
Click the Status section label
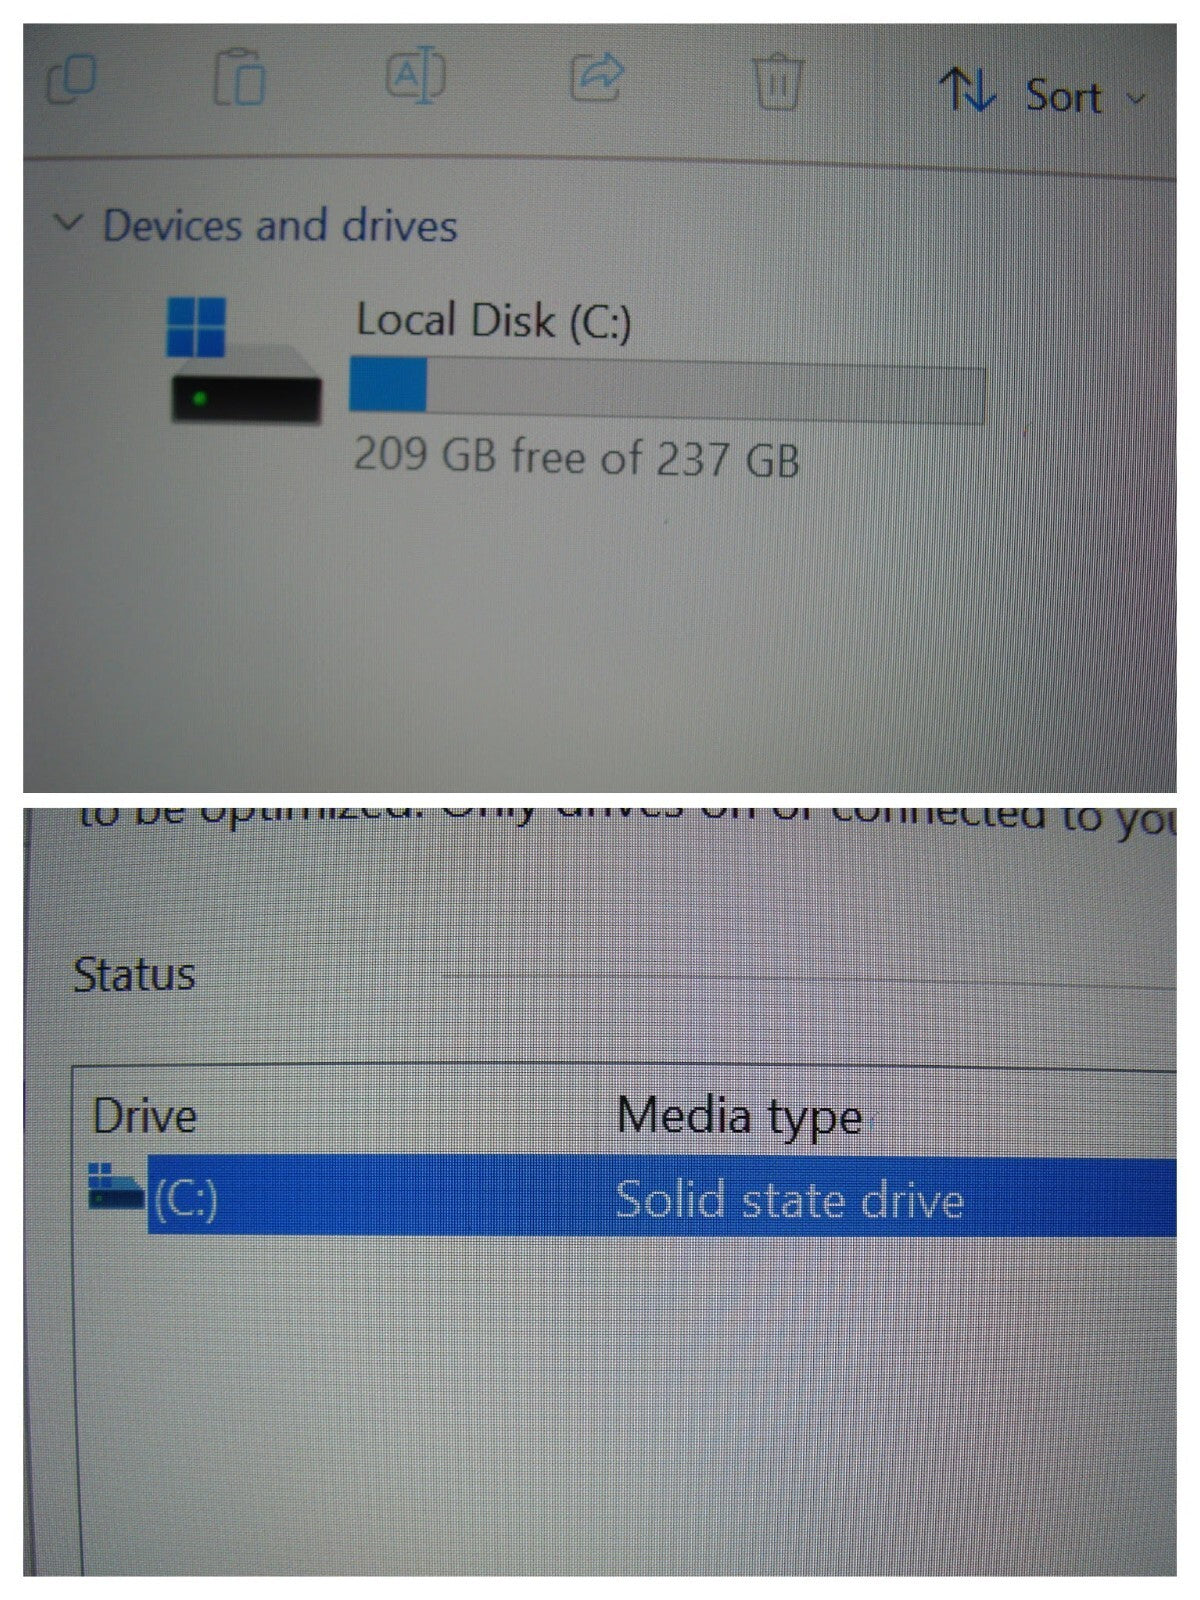[134, 974]
